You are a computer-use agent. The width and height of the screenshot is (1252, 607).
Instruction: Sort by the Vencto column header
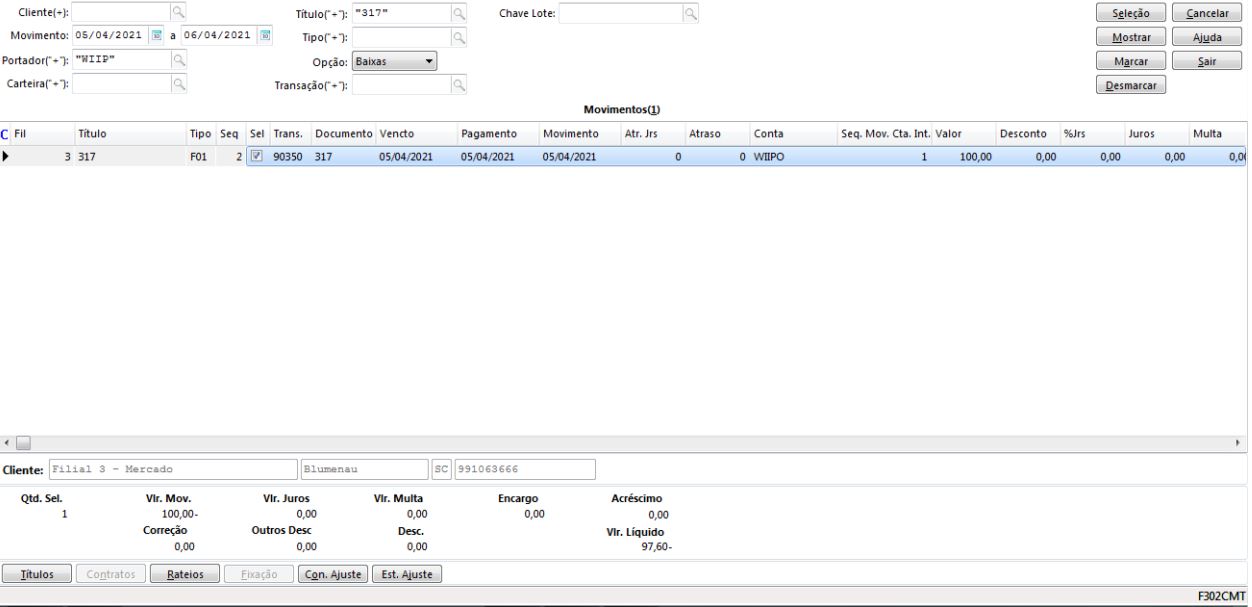[416, 134]
